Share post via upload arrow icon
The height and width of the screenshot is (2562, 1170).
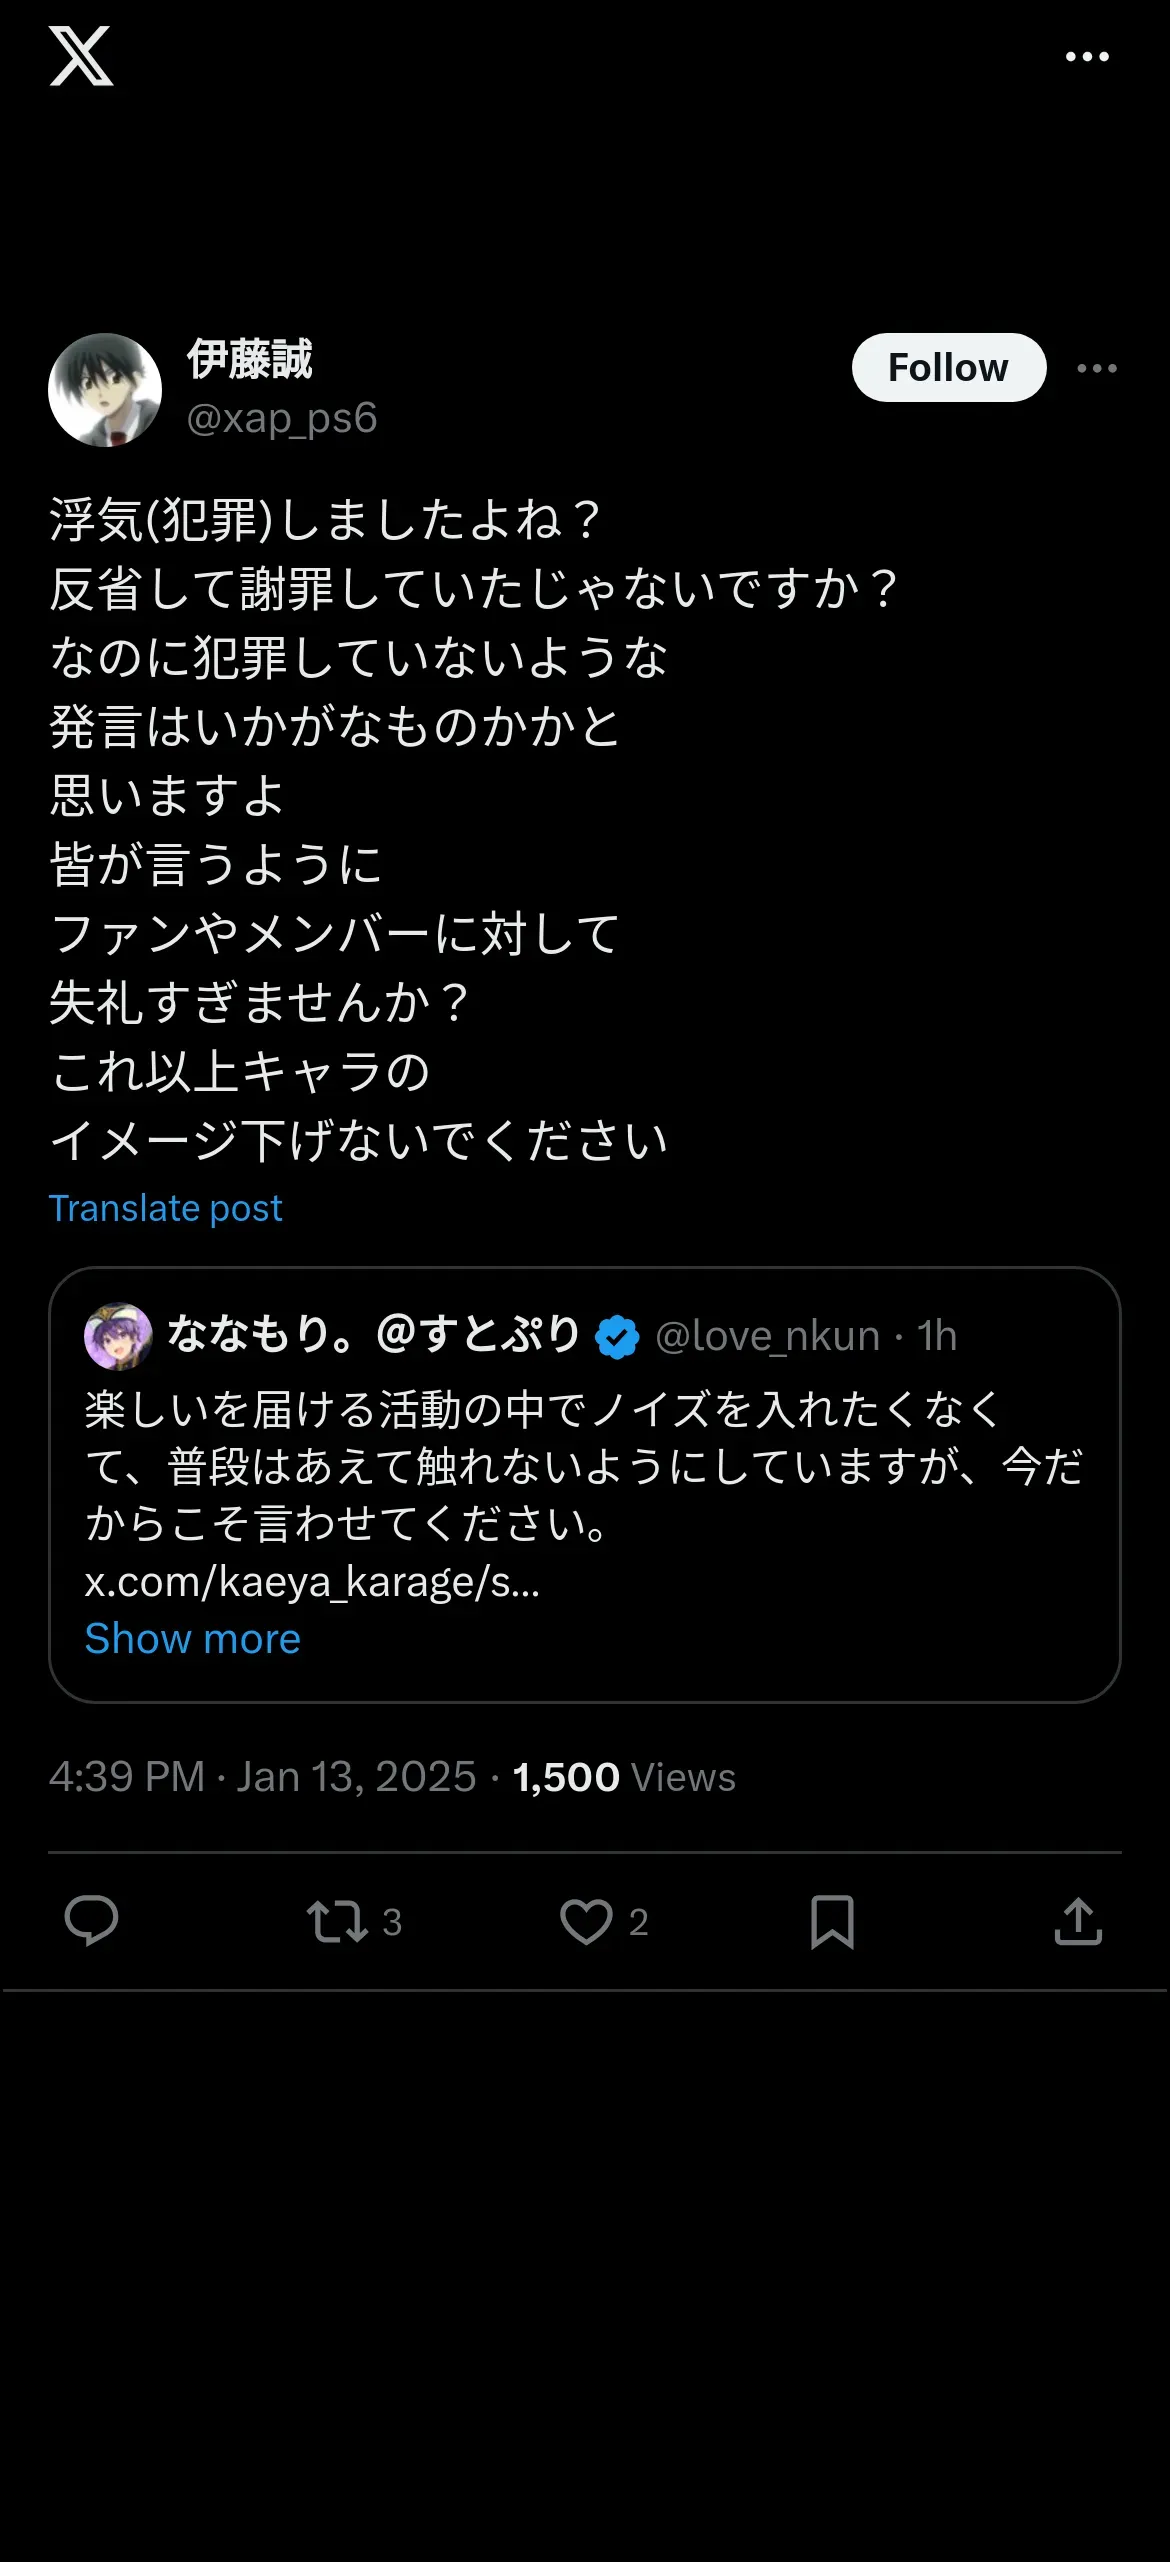1078,1921
